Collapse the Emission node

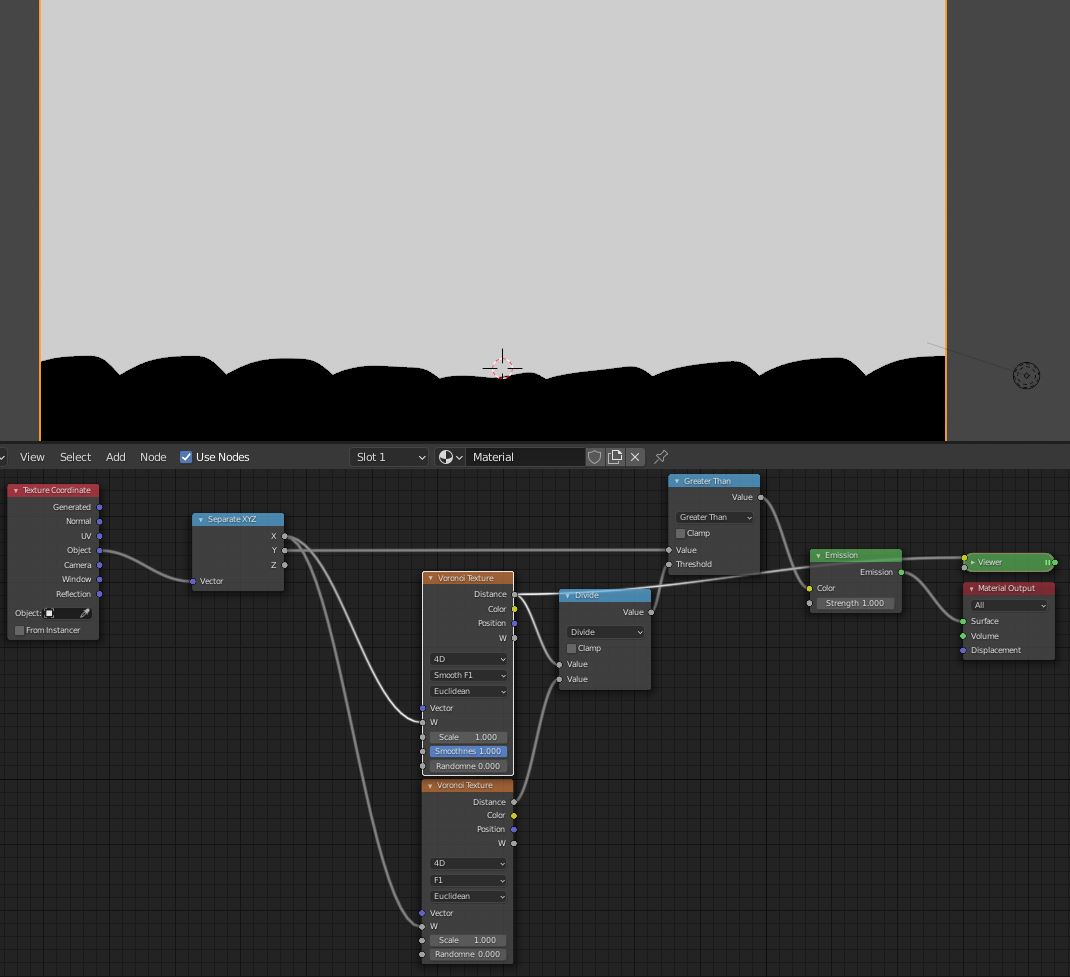pos(818,556)
